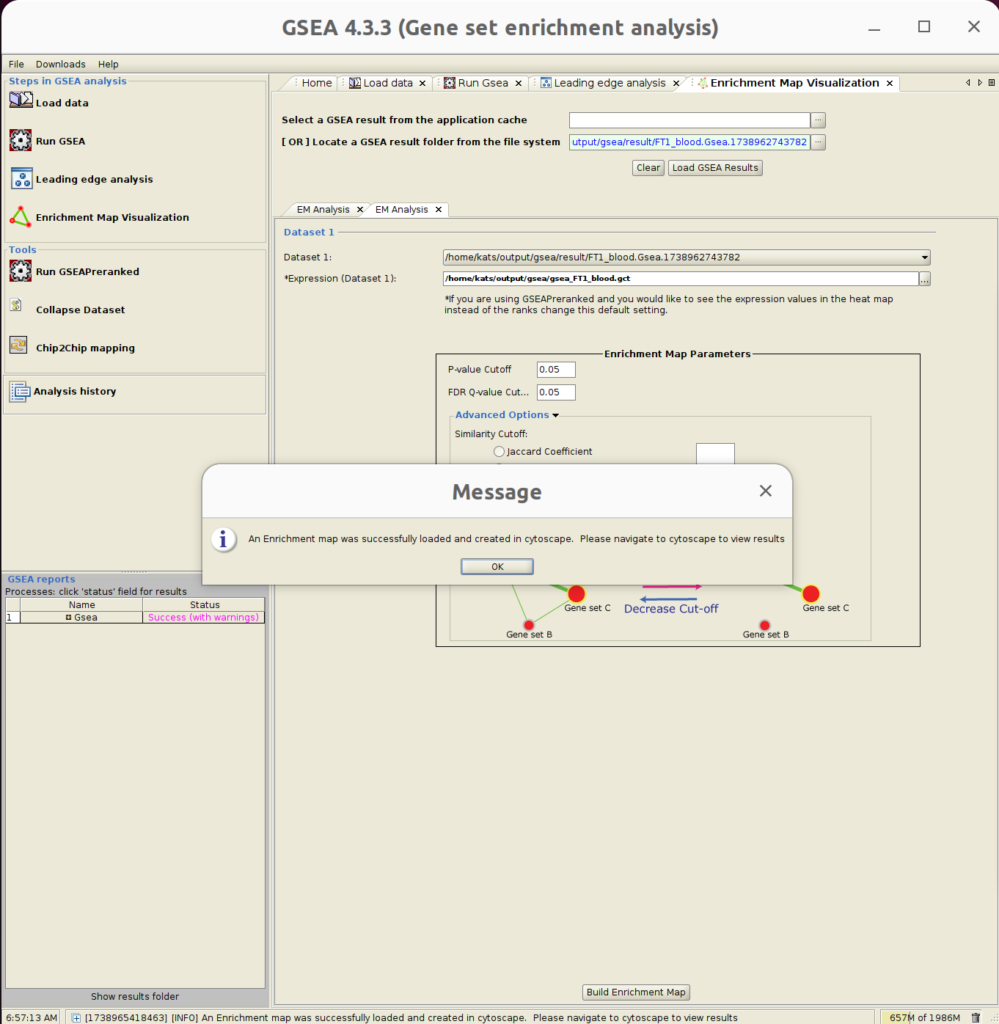
Task: Click the info icon in Message dialog
Action: [x=223, y=539]
